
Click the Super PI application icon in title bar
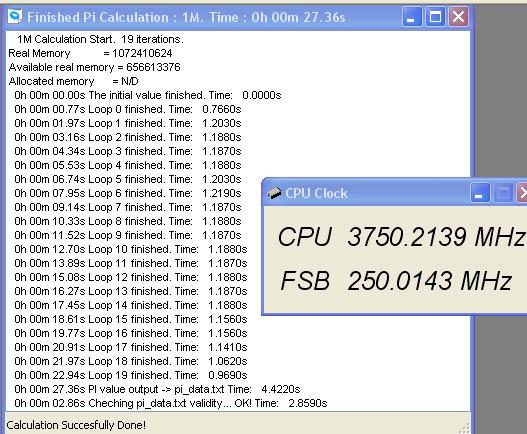coord(15,16)
